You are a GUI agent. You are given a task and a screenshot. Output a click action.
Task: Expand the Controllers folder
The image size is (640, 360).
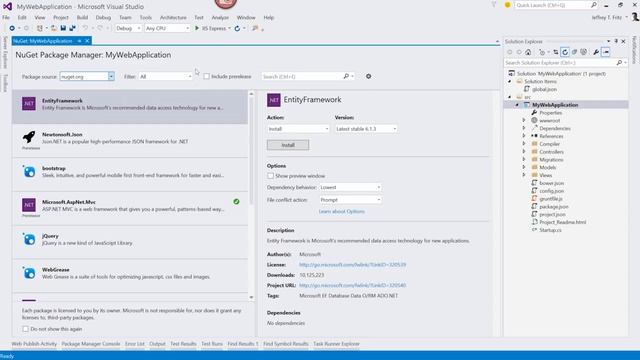(524, 152)
